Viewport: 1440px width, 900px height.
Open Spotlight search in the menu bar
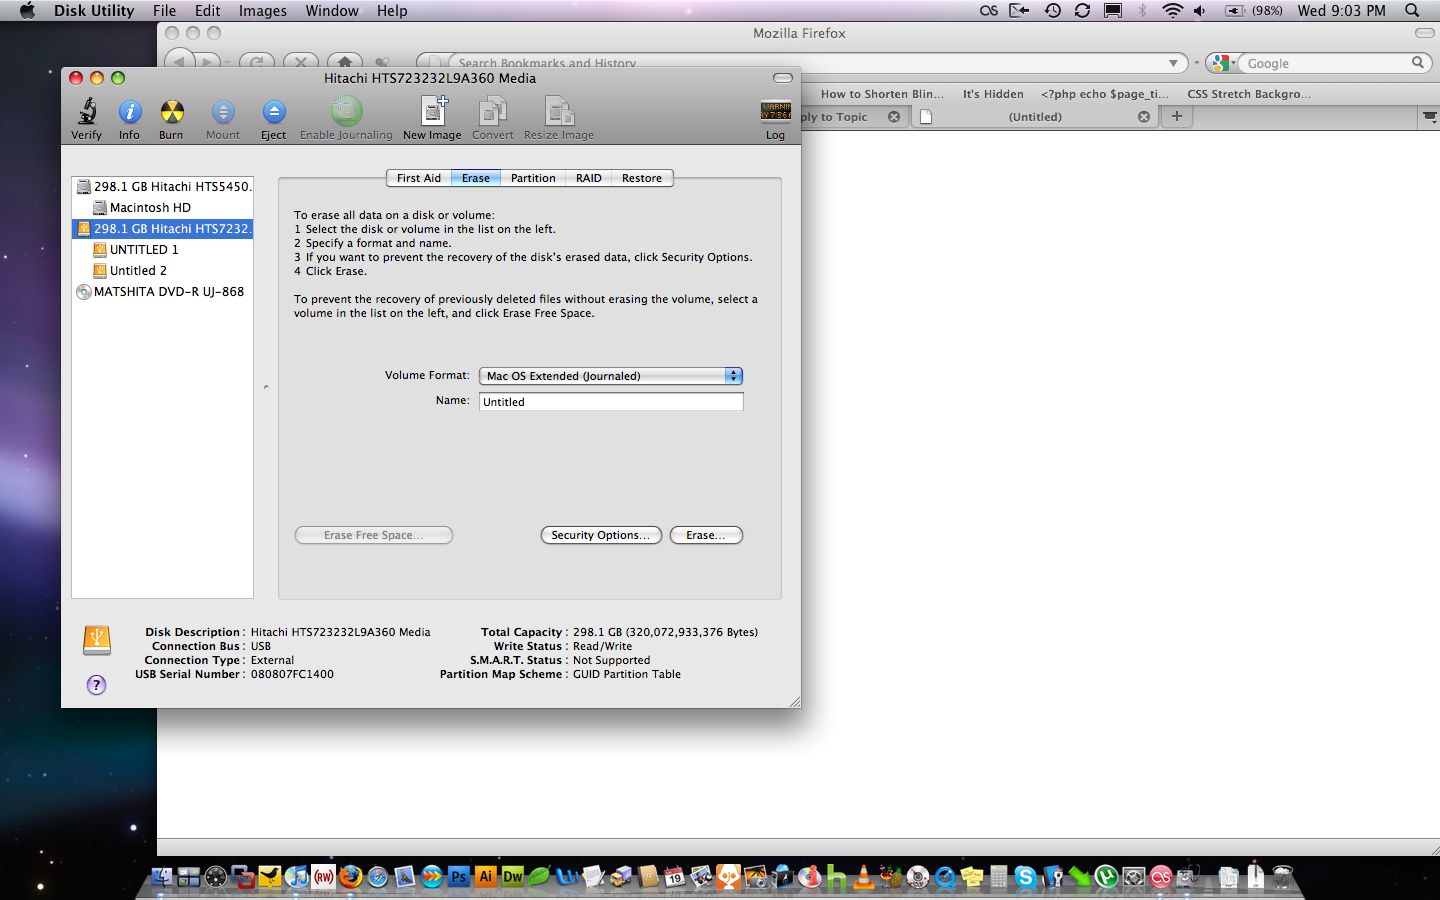tap(1412, 10)
